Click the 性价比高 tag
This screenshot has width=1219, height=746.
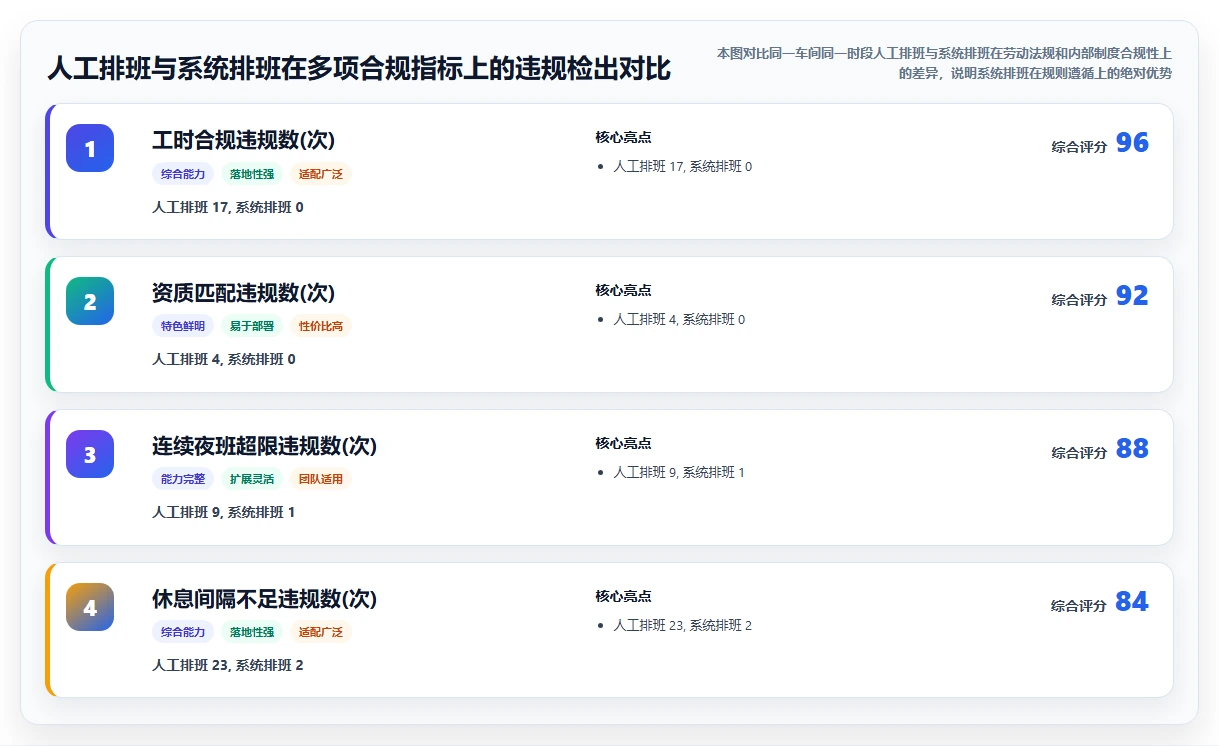point(321,326)
